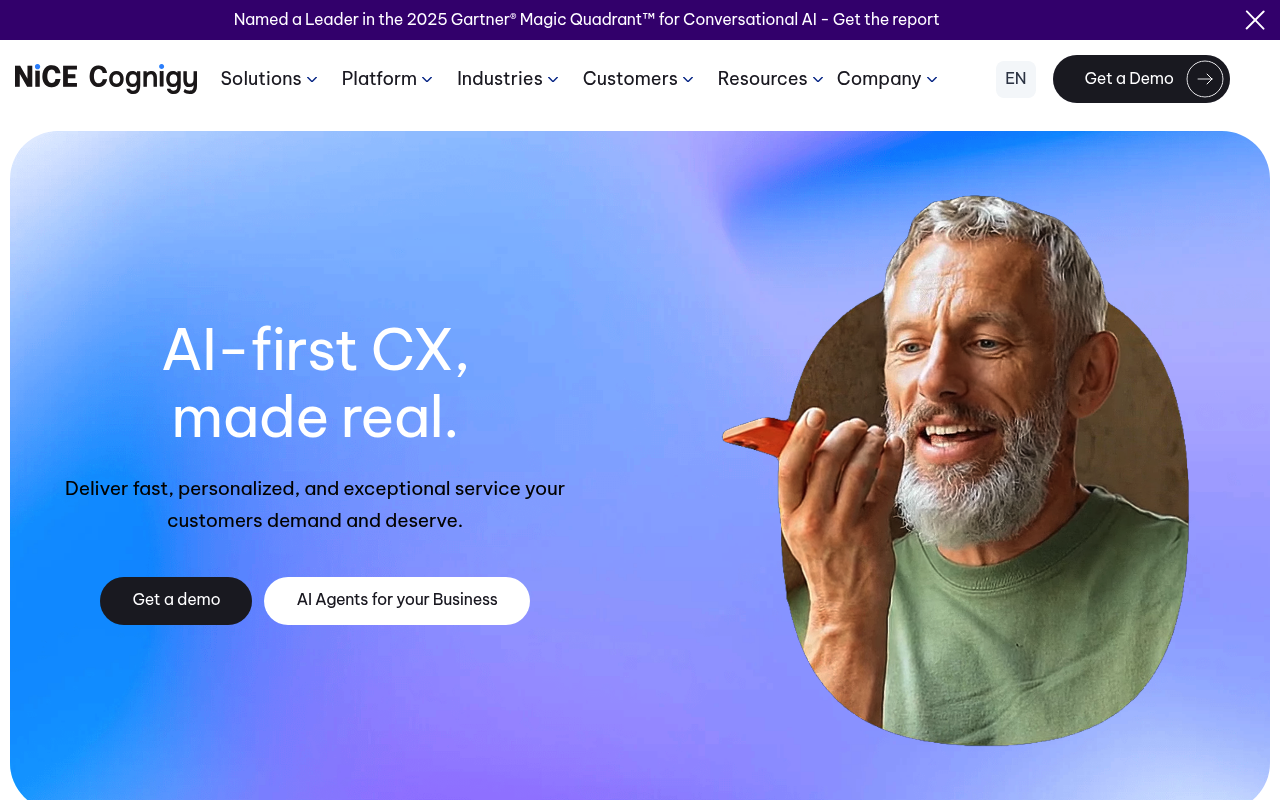Viewport: 1280px width, 800px height.
Task: Close the Gartner announcement banner
Action: pyautogui.click(x=1255, y=20)
